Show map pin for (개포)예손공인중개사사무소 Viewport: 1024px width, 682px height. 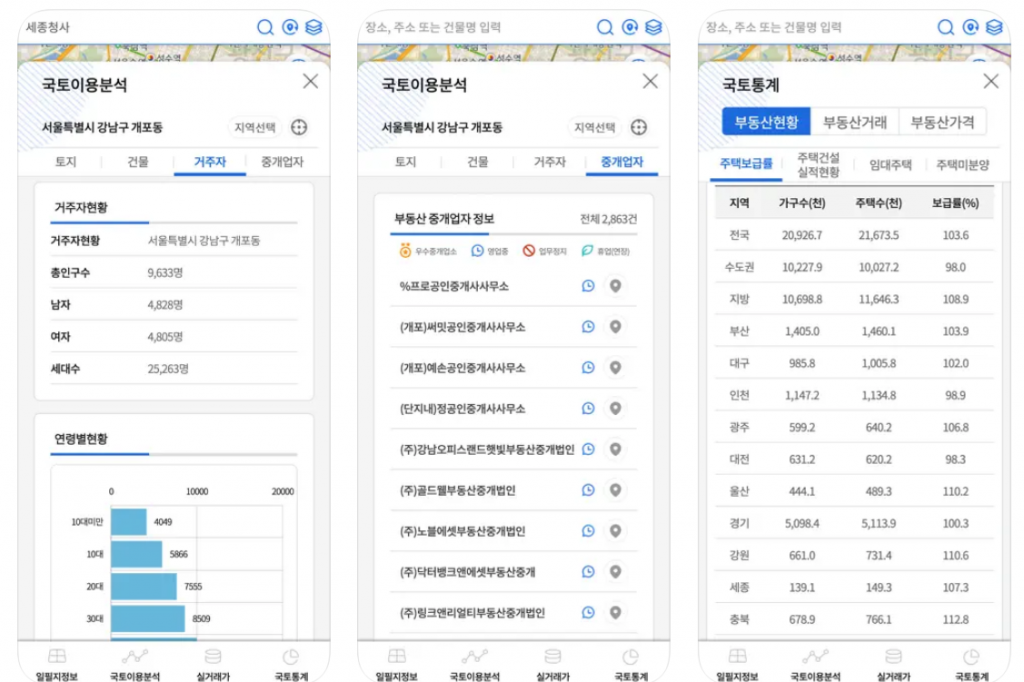pyautogui.click(x=615, y=367)
